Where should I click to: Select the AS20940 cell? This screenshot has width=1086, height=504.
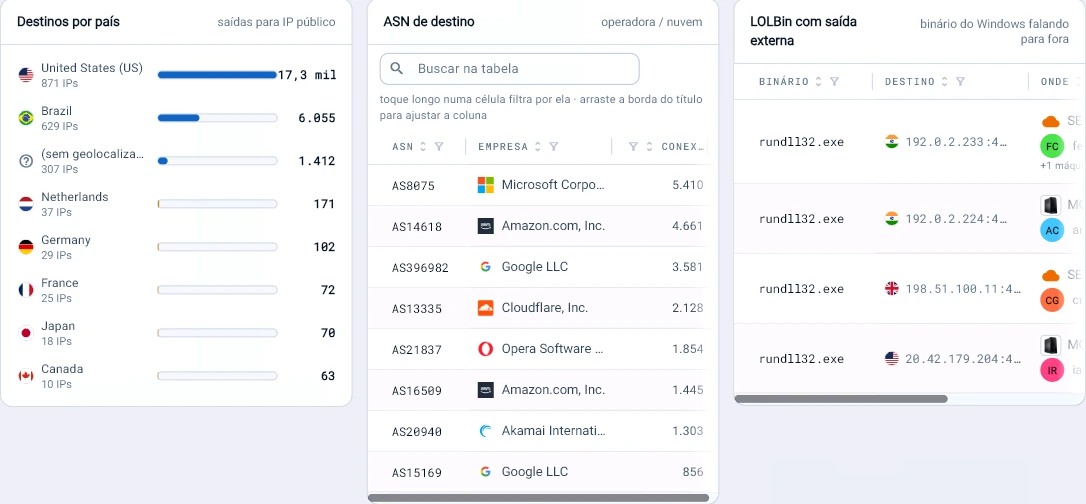(x=417, y=432)
